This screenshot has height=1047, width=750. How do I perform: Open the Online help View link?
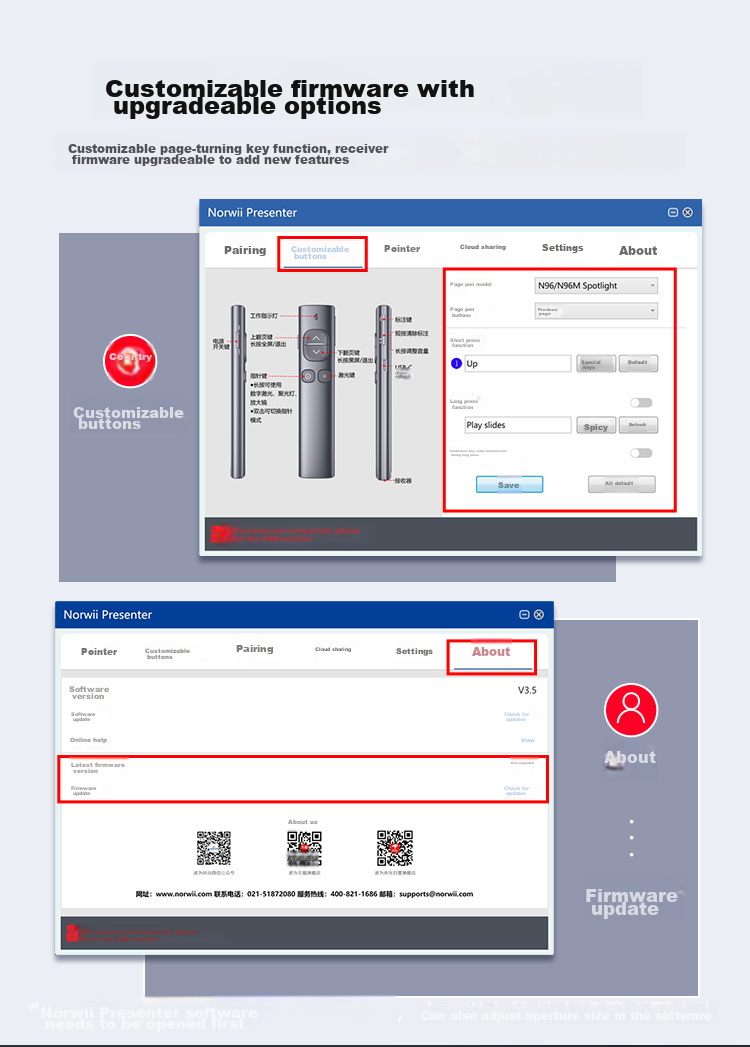(x=528, y=740)
